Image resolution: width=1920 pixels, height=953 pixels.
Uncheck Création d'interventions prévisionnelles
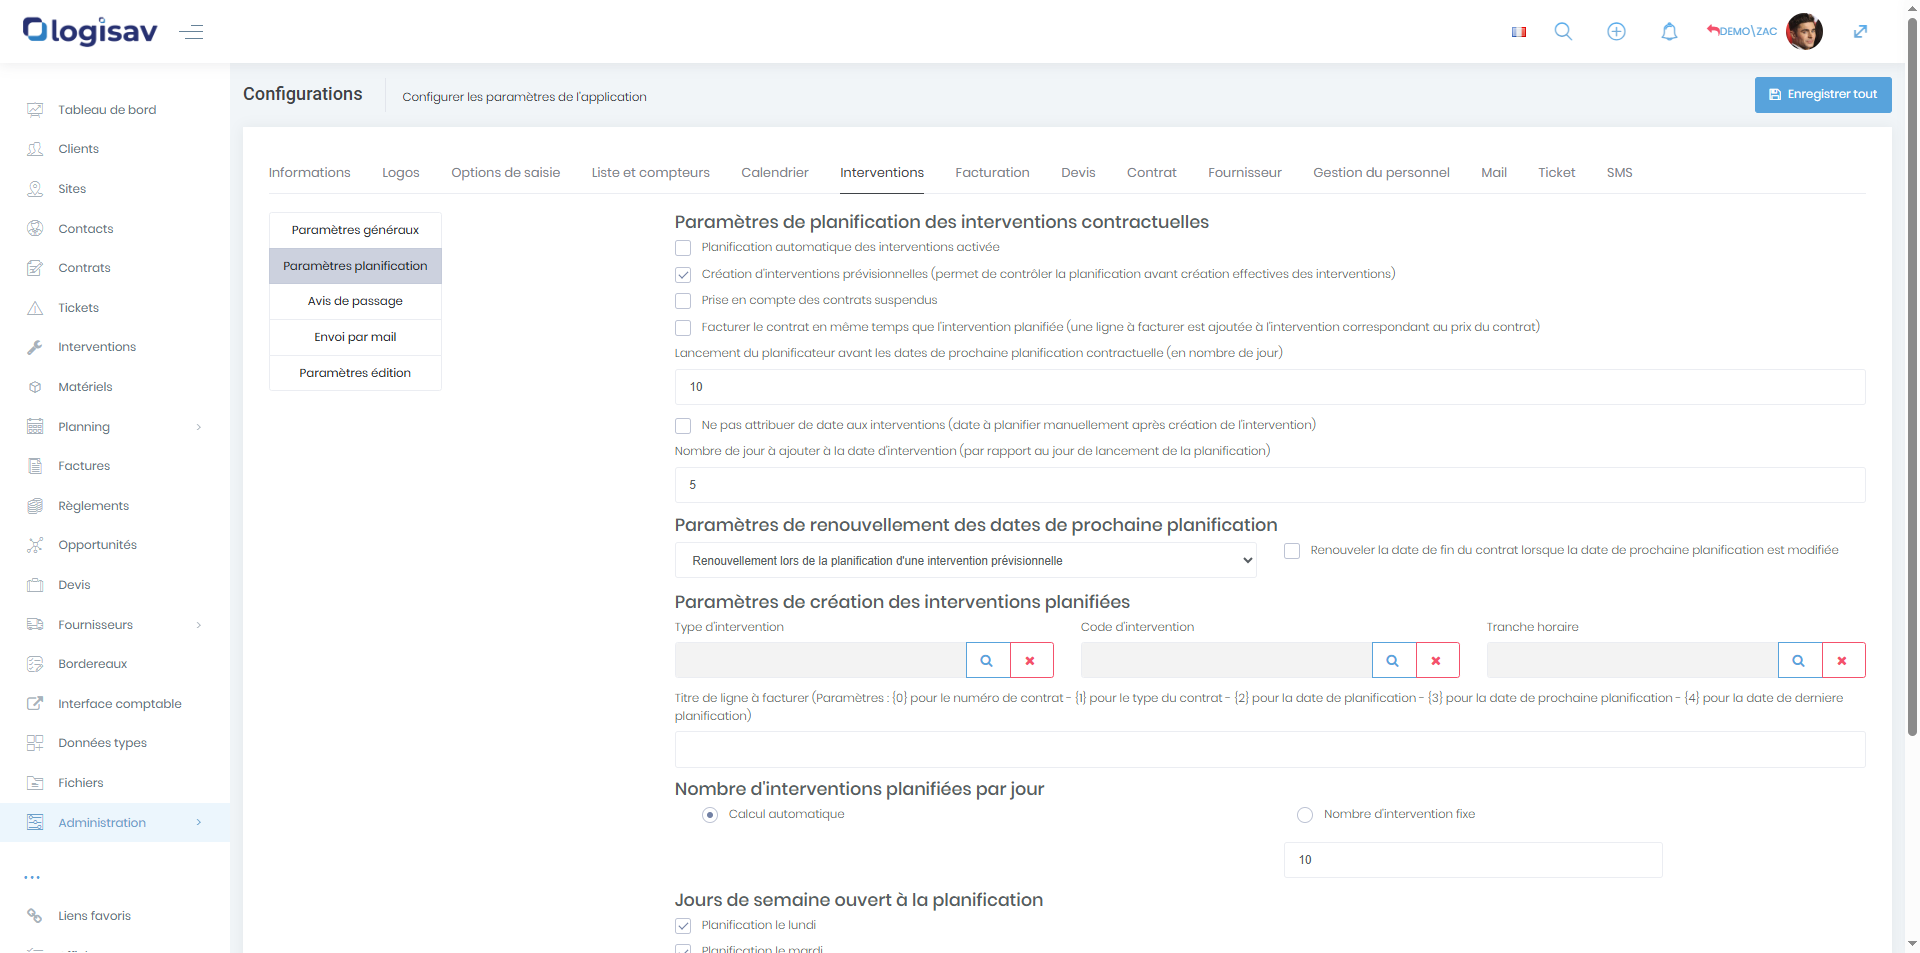coord(683,275)
